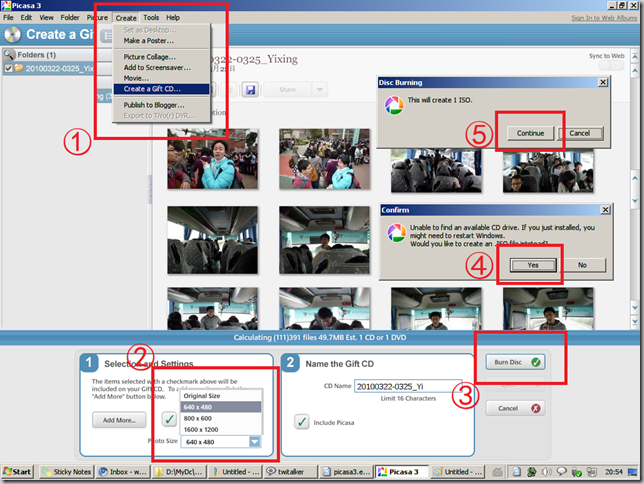Click Cancel button below Burn Disc
The width and height of the screenshot is (644, 484).
[515, 408]
